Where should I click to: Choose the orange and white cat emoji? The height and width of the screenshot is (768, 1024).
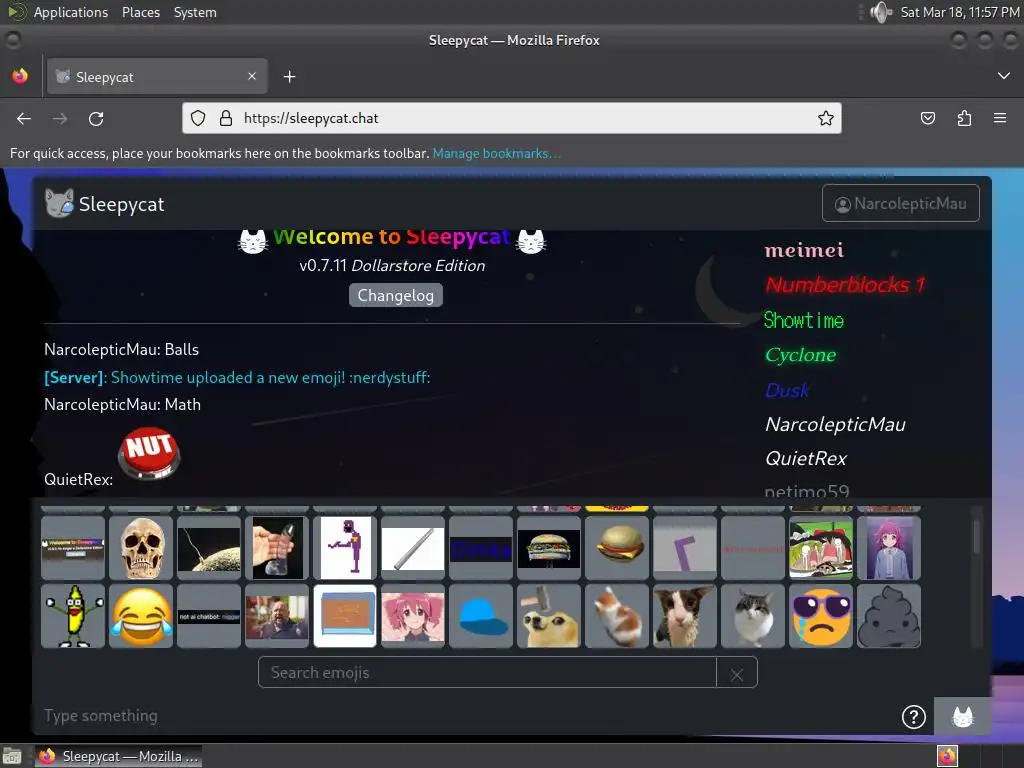617,616
